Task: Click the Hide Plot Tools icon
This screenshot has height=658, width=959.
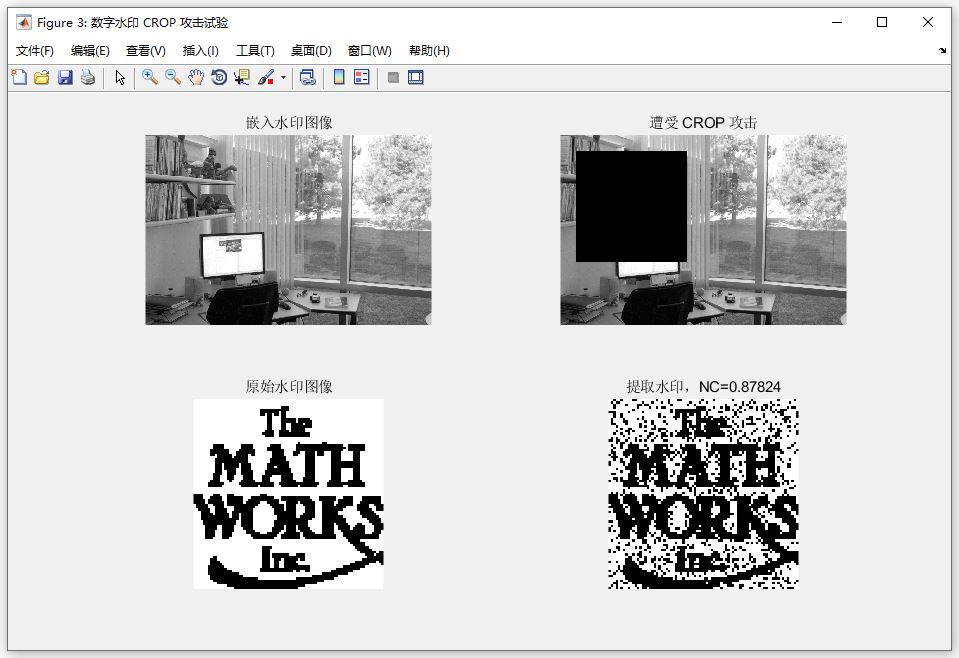Action: pyautogui.click(x=393, y=77)
